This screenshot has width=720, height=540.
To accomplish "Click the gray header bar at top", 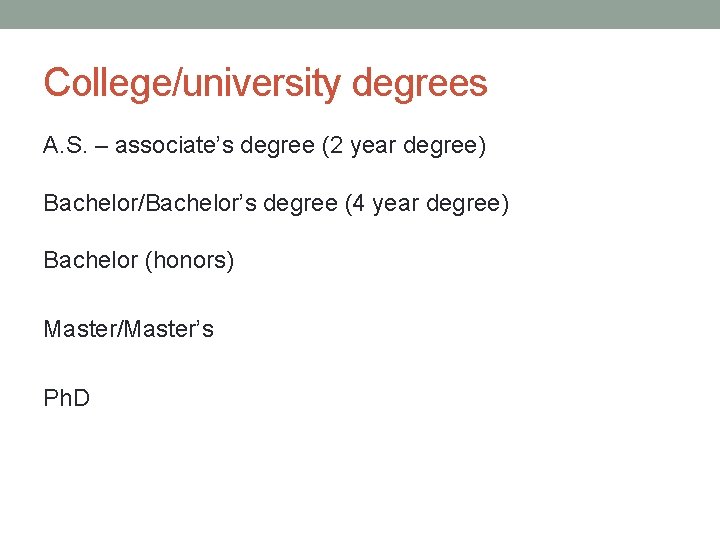I will (x=360, y=14).
